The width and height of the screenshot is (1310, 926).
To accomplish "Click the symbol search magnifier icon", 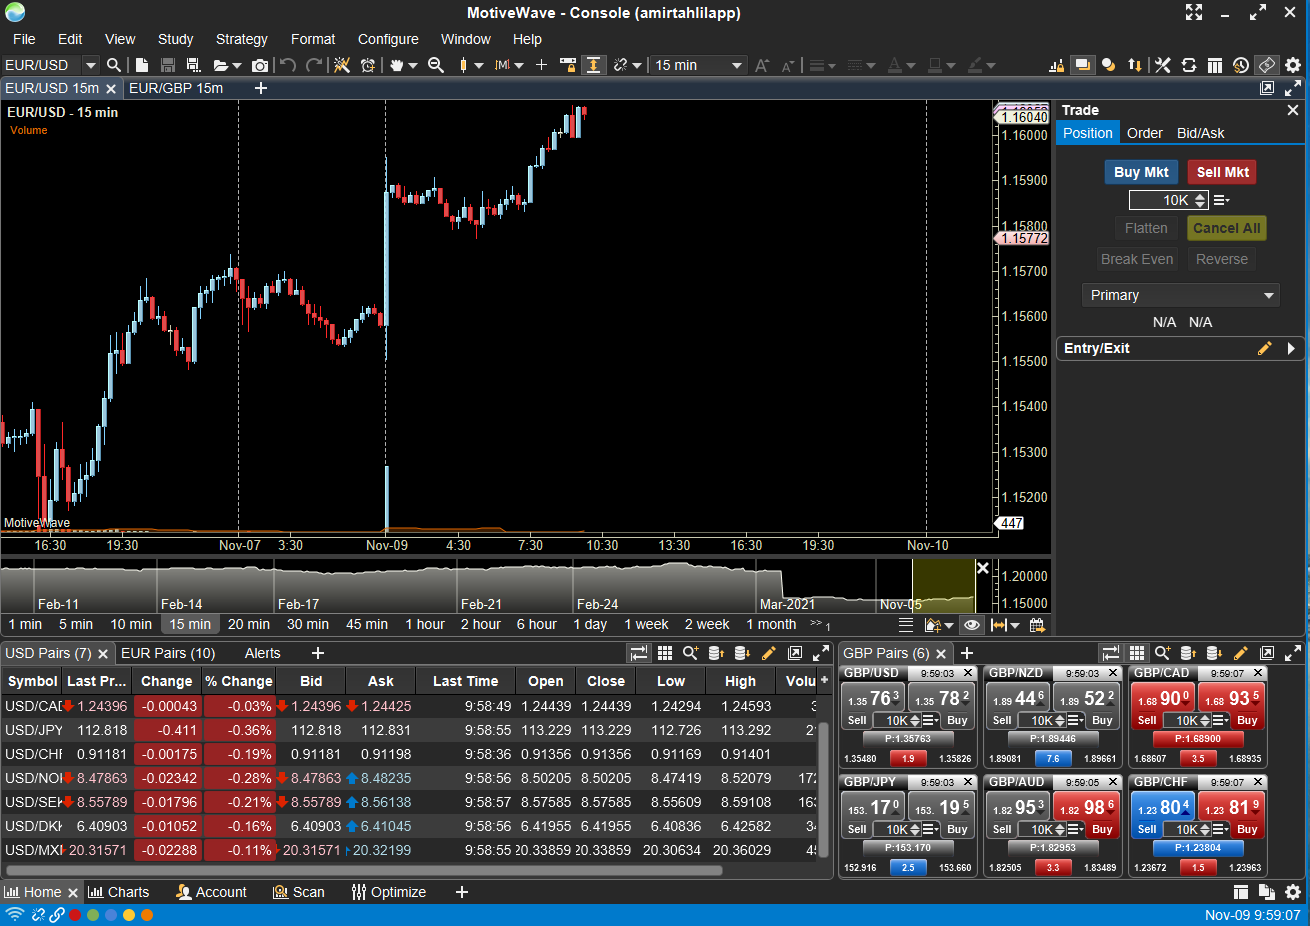I will [x=114, y=65].
